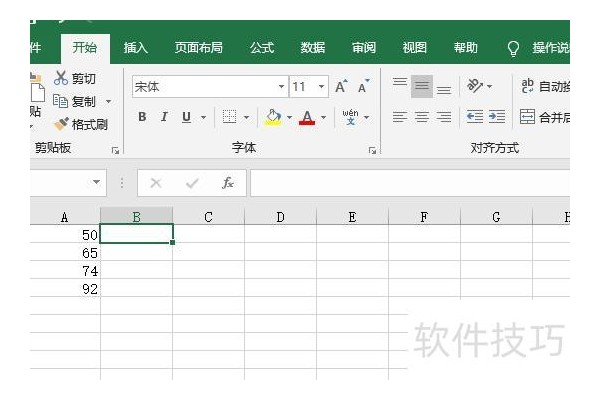
Task: Decrease indent icon
Action: click(475, 116)
